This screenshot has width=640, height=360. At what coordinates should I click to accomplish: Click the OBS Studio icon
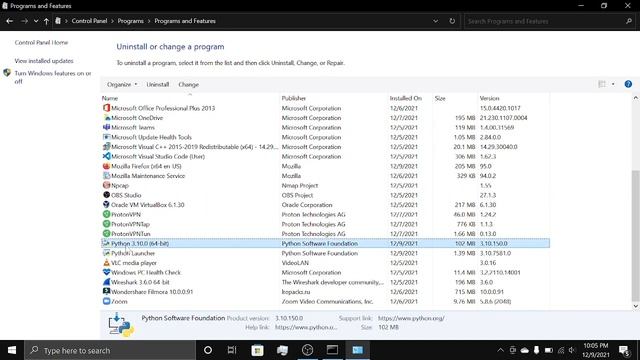pos(106,195)
